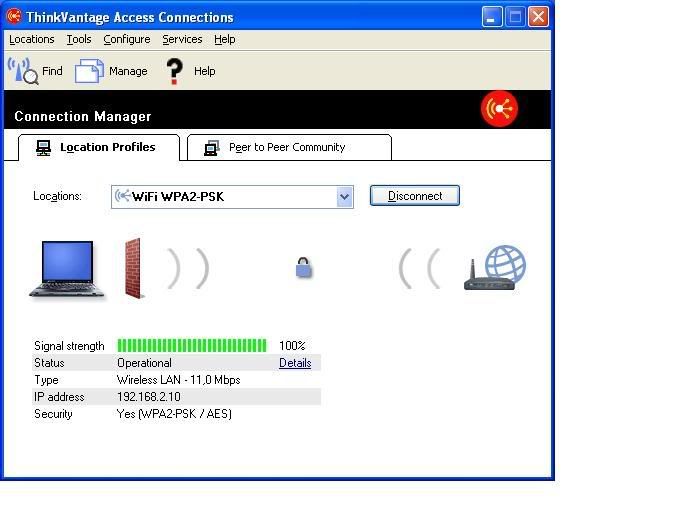700x525 pixels.
Task: Click the Wireless LAN - 11,0 Mbps text
Action: 179,380
